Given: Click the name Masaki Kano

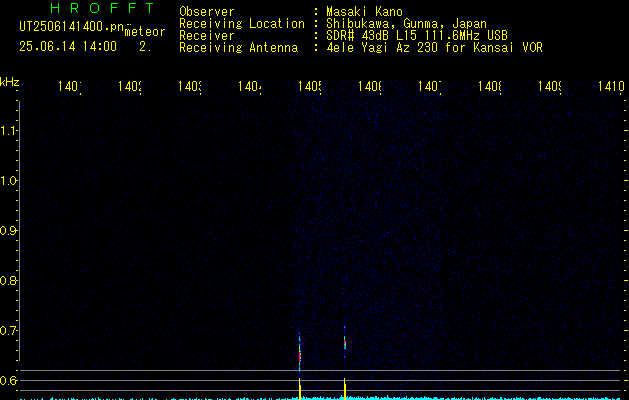Looking at the screenshot, I should (x=364, y=12).
